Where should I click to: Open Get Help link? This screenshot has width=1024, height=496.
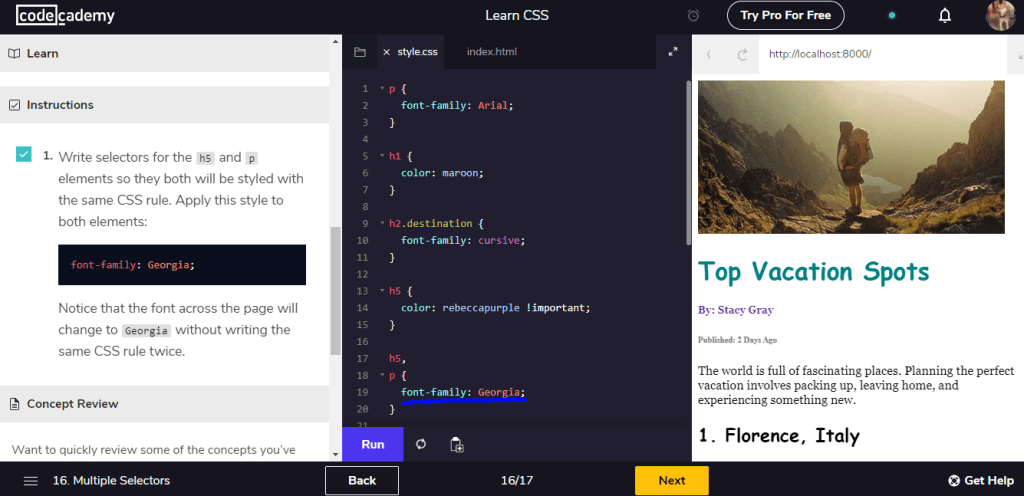(x=980, y=481)
